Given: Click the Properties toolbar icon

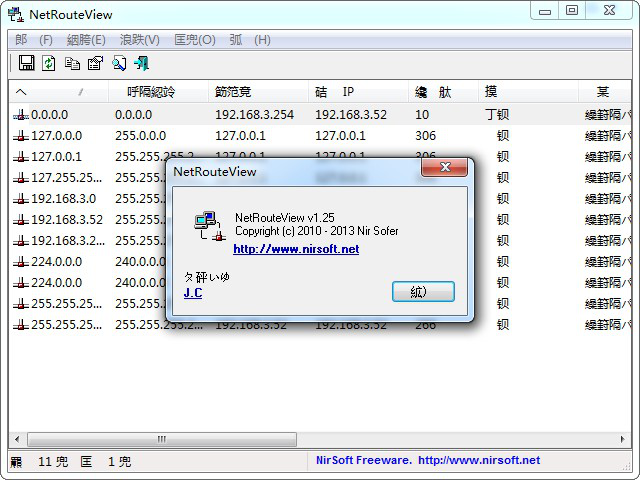Looking at the screenshot, I should [96, 63].
